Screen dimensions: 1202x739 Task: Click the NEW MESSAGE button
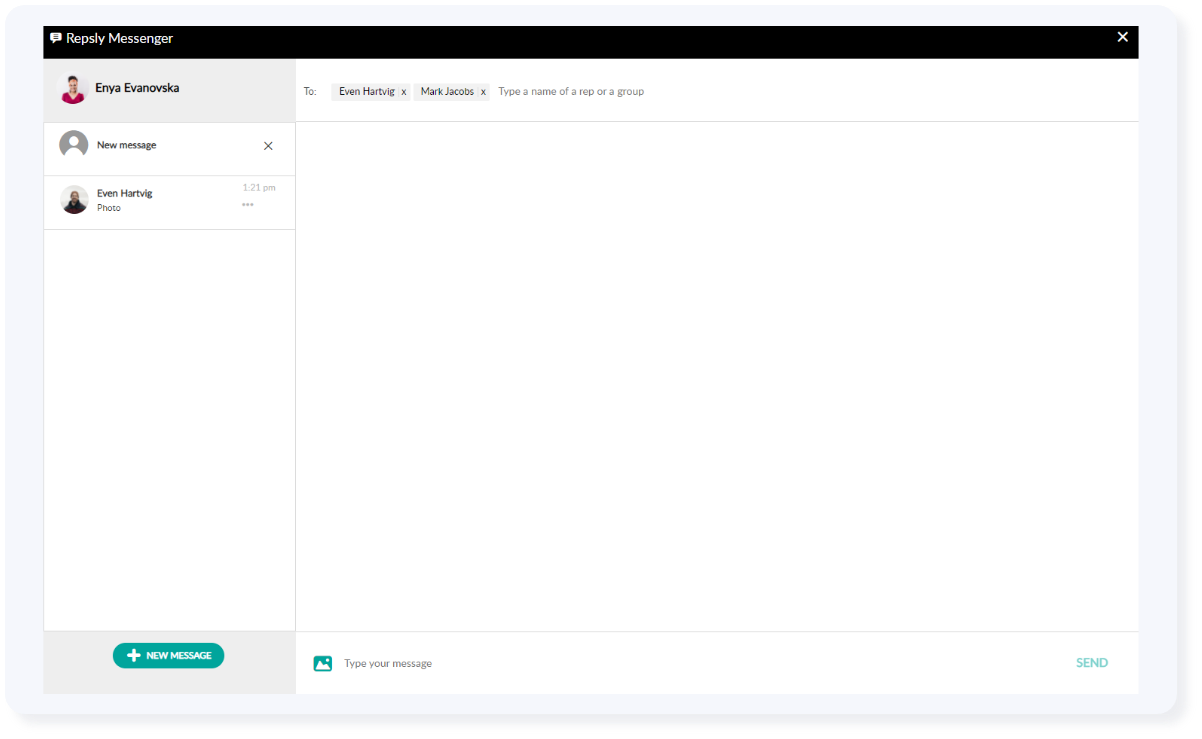point(168,655)
